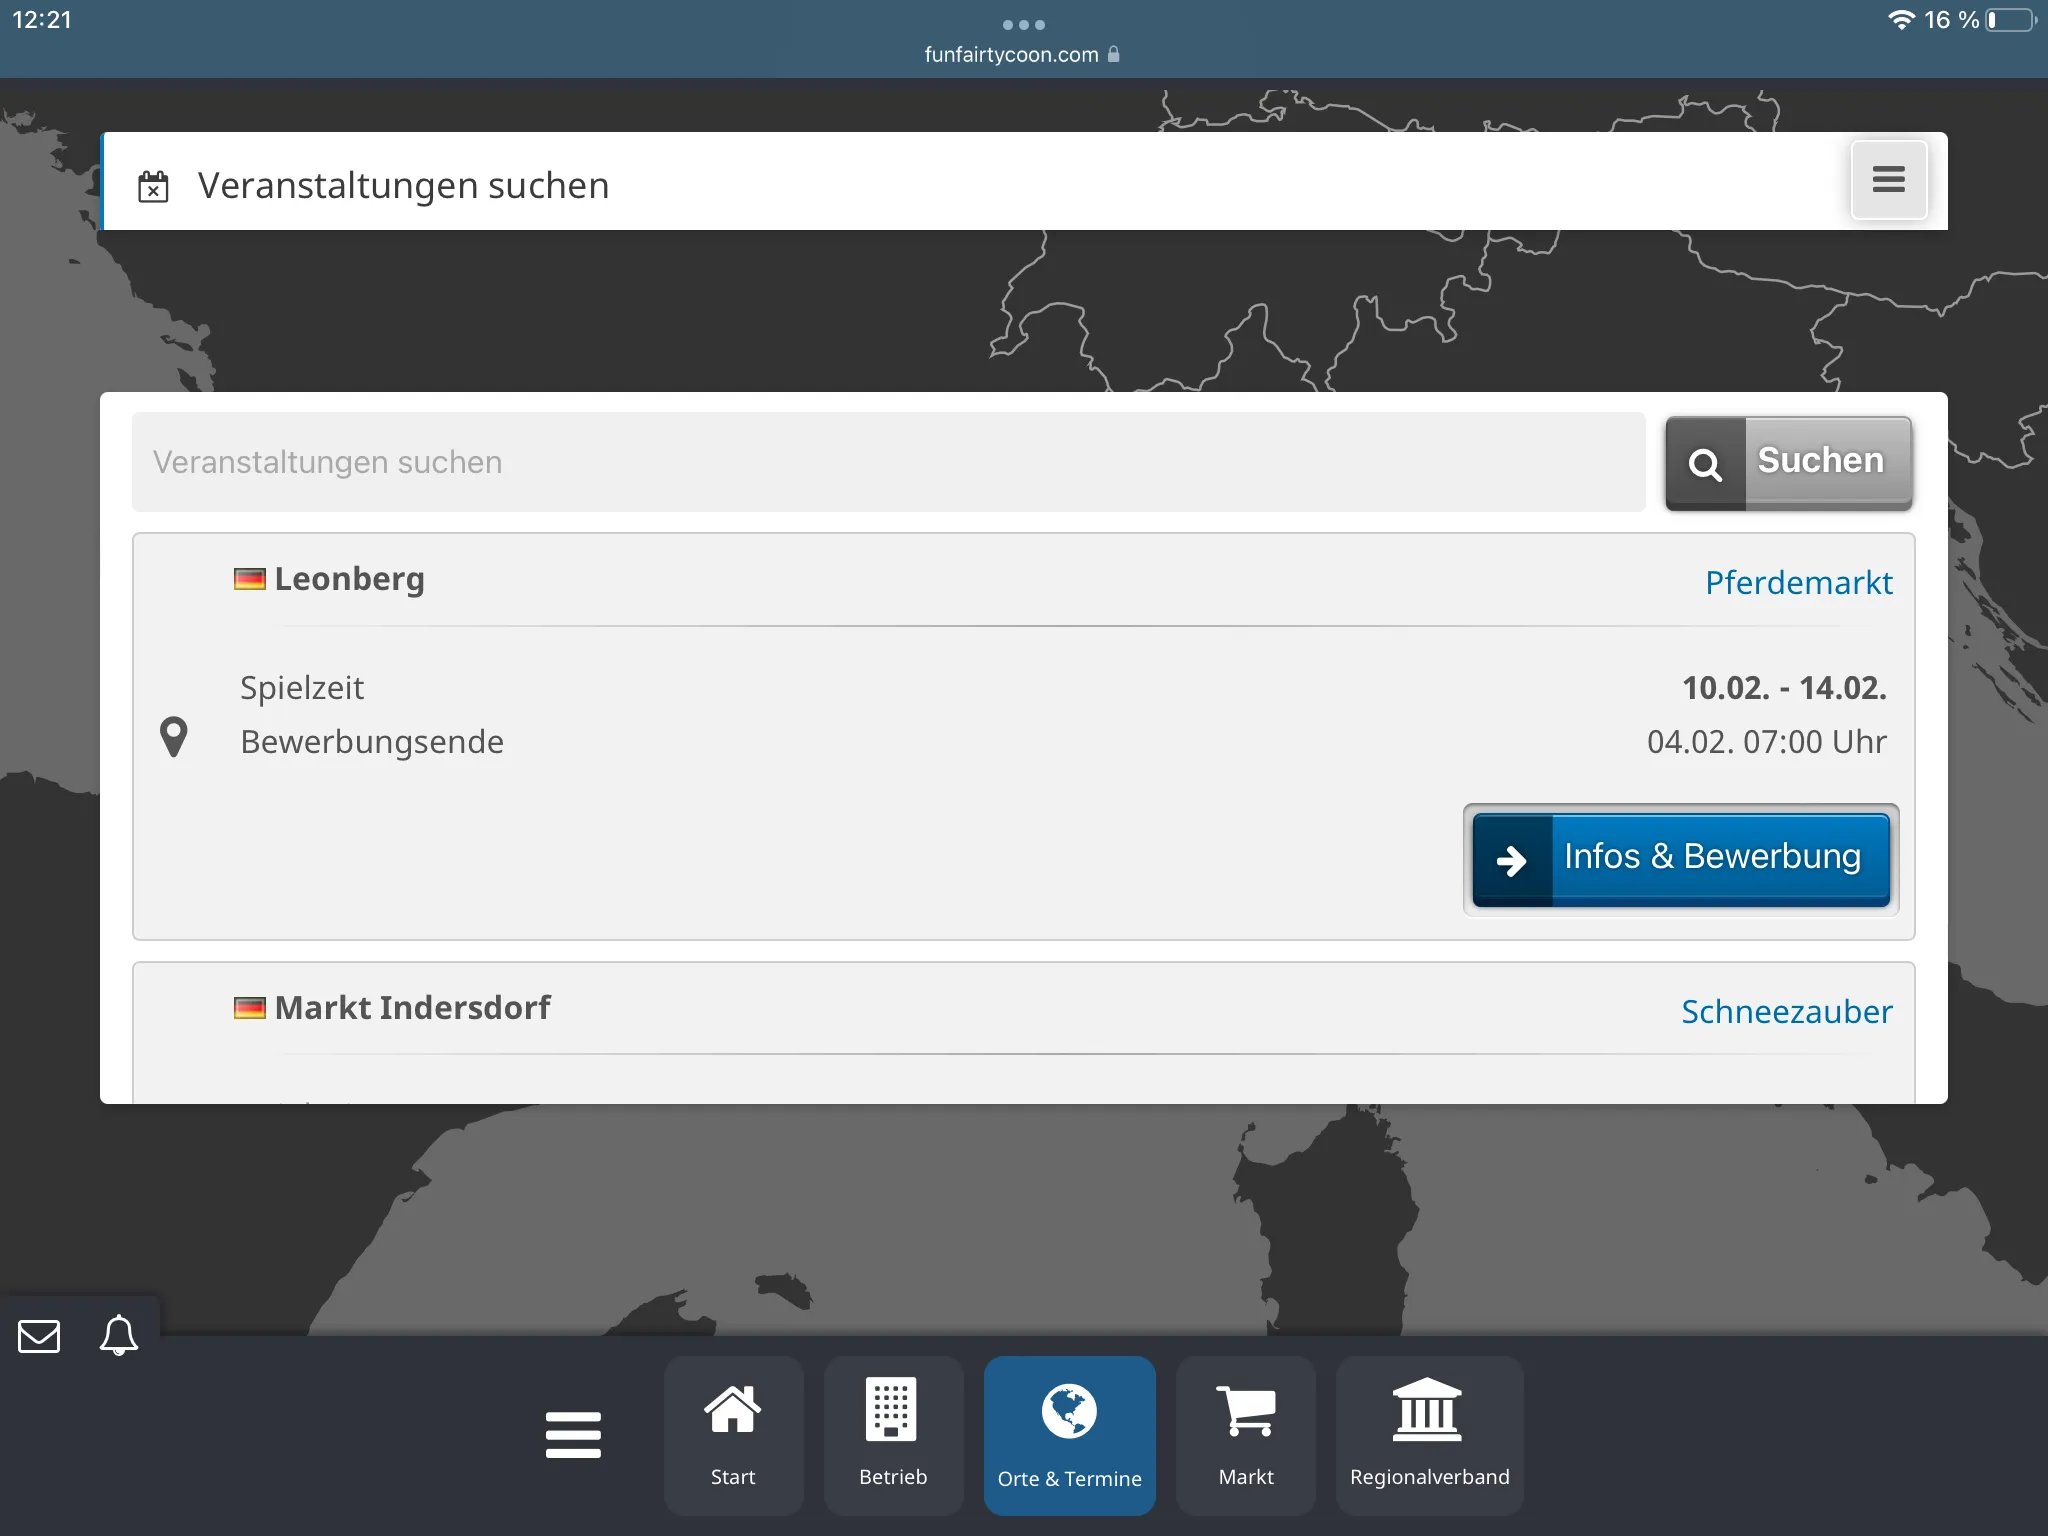Viewport: 2048px width, 1536px height.
Task: Open the Regionalverband tab
Action: click(x=1429, y=1435)
